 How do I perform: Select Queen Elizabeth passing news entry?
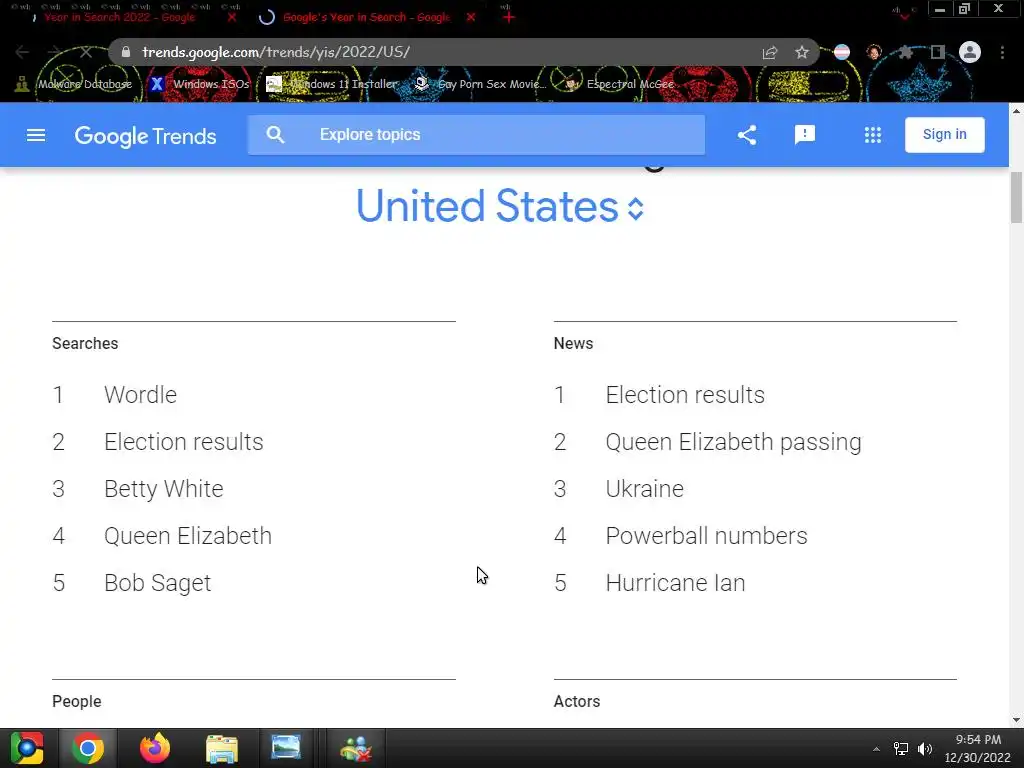coord(733,442)
